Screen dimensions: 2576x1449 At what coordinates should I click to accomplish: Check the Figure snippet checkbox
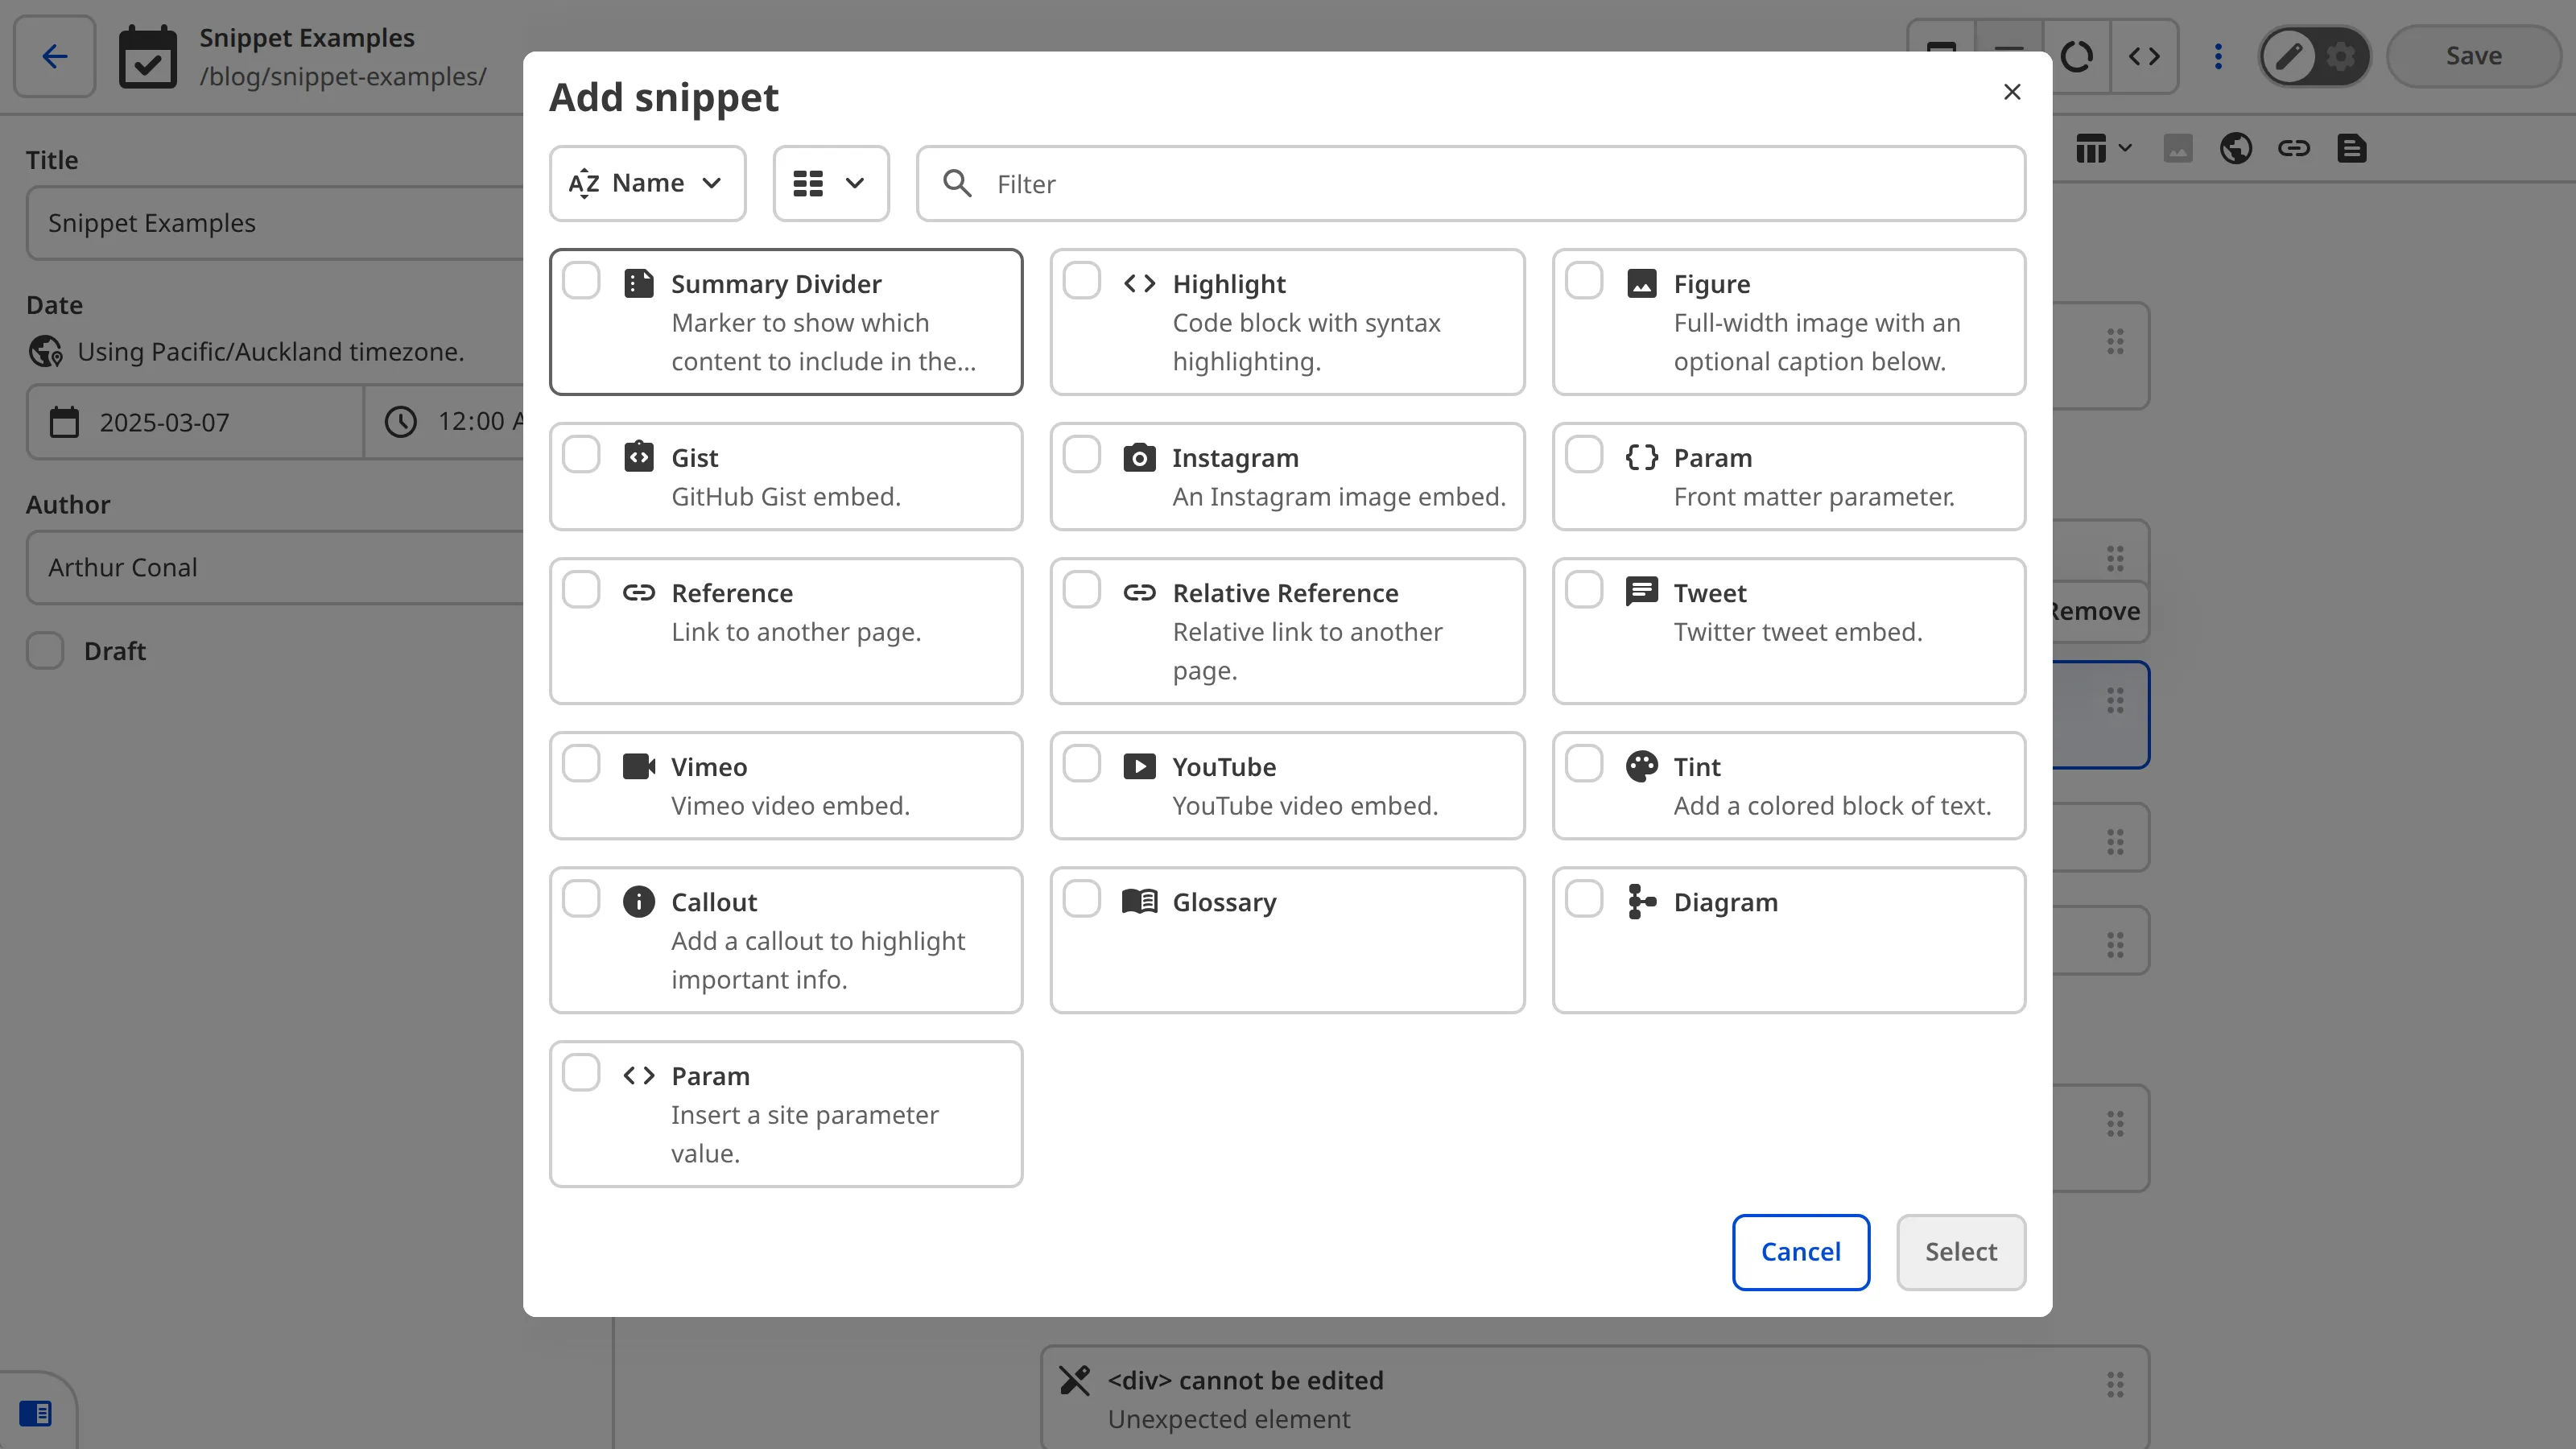(x=1584, y=281)
